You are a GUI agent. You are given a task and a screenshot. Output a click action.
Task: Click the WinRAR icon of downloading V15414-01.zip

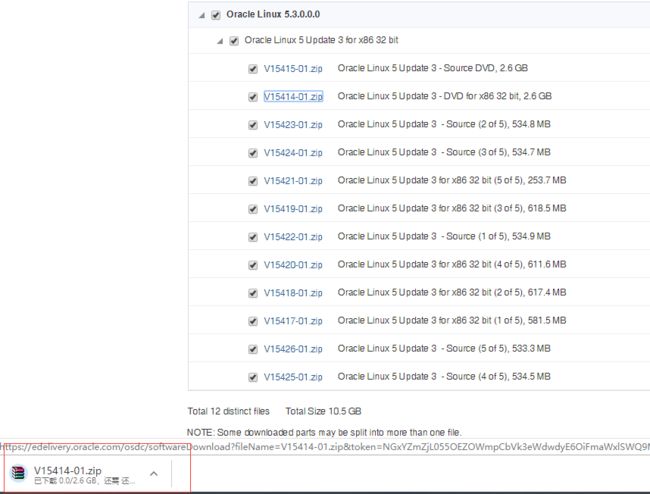click(x=18, y=474)
